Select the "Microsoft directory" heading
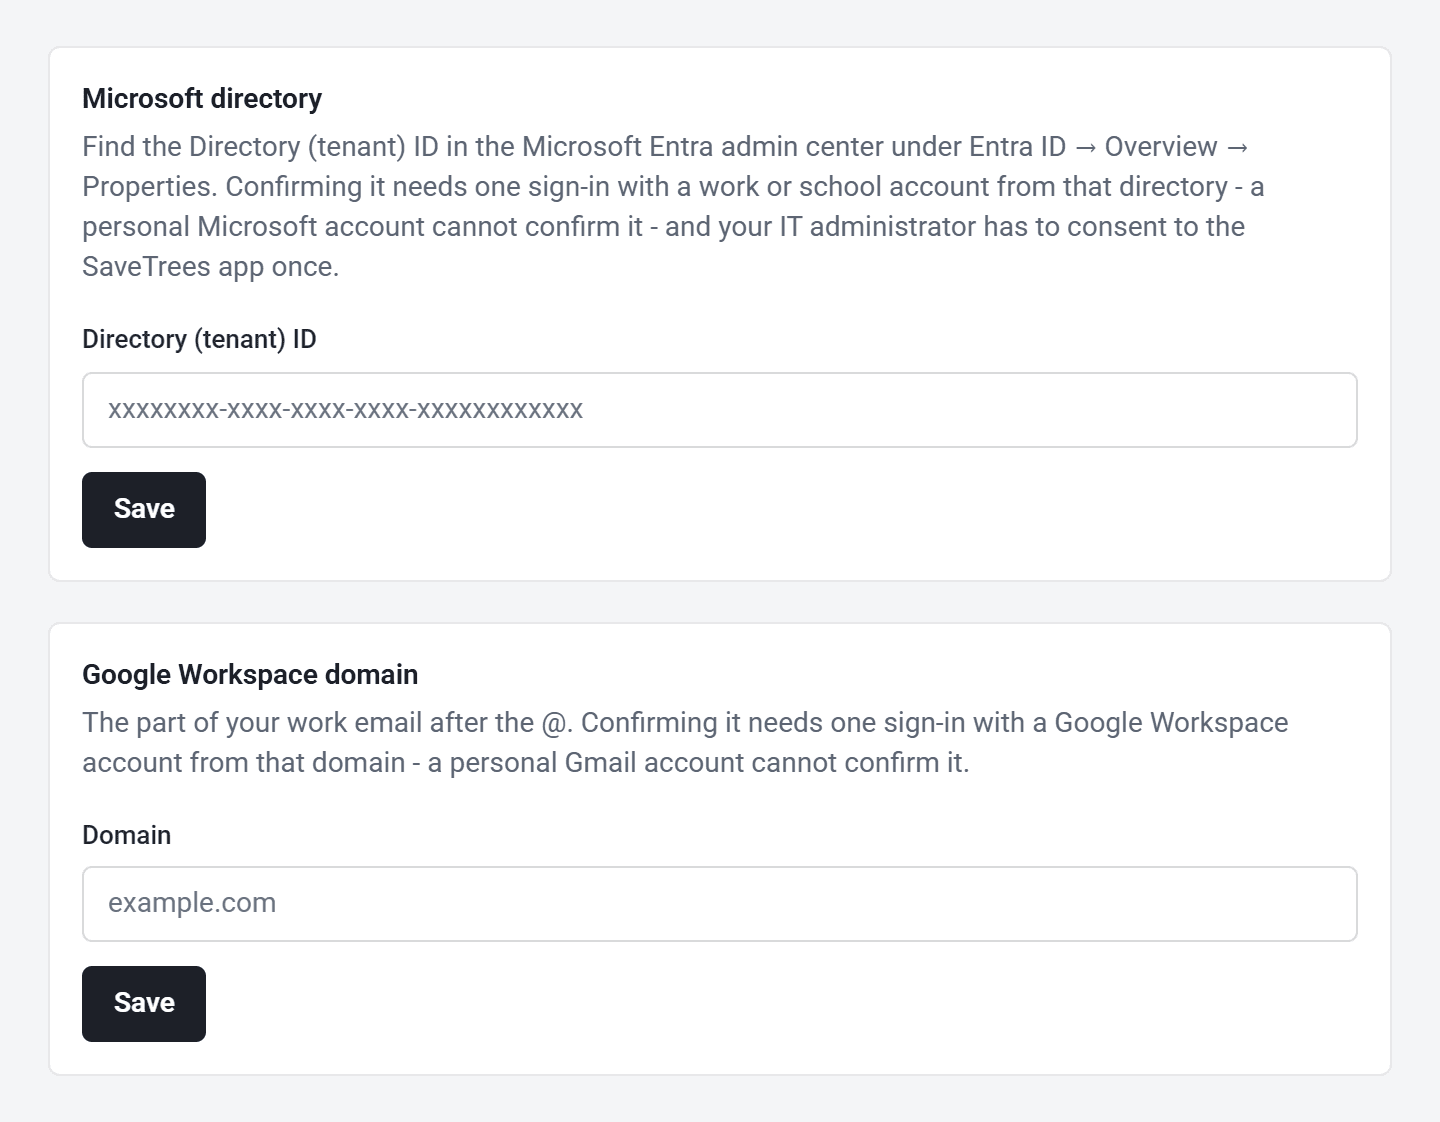 coord(202,99)
